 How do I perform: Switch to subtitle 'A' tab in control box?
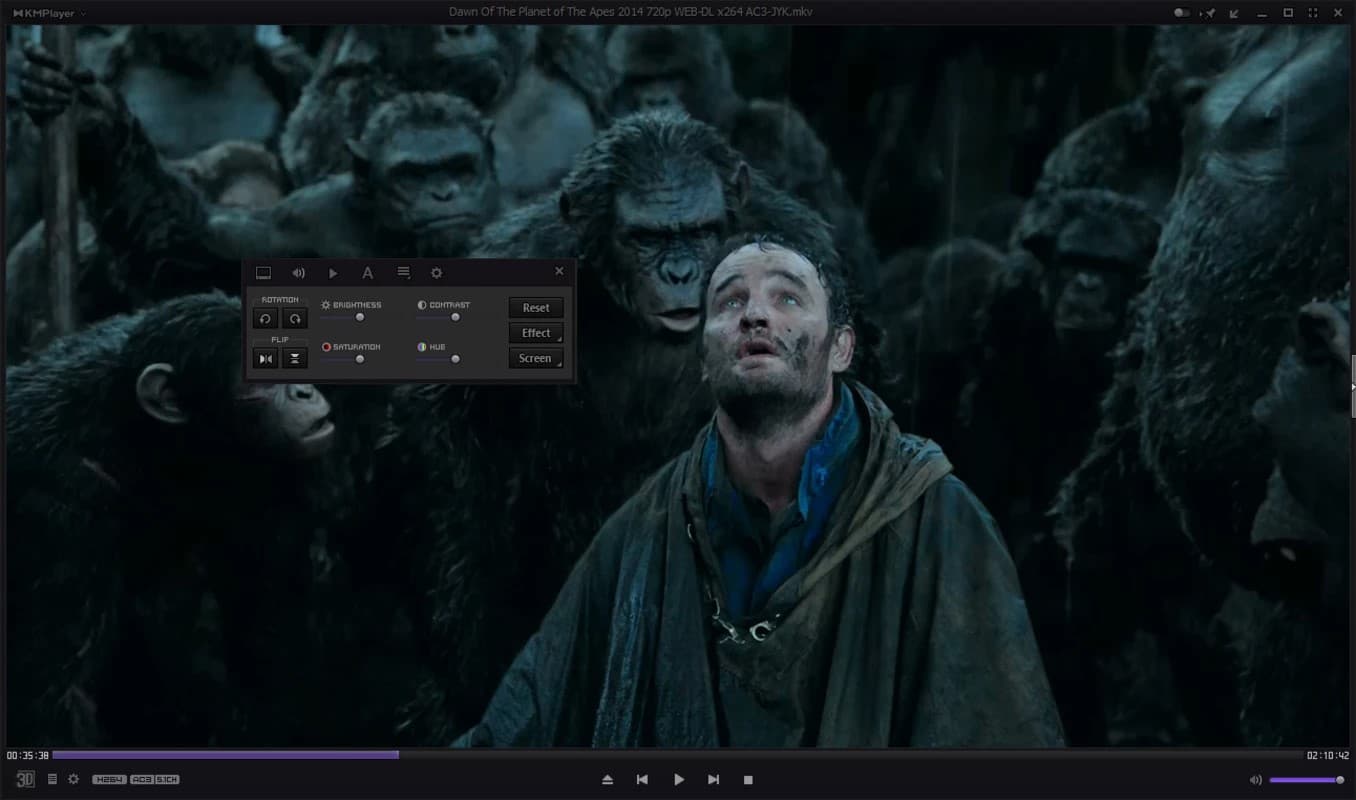pos(367,273)
